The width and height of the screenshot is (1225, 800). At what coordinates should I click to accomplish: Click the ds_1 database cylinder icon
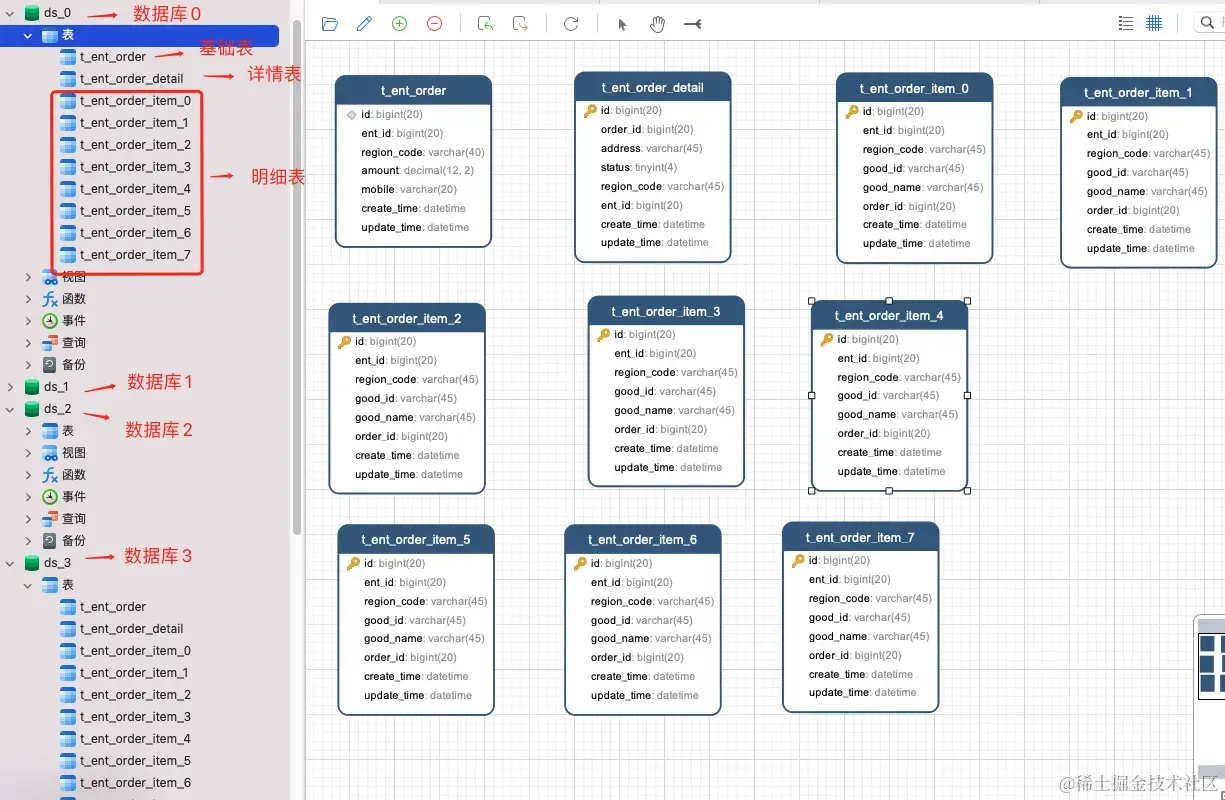point(32,387)
